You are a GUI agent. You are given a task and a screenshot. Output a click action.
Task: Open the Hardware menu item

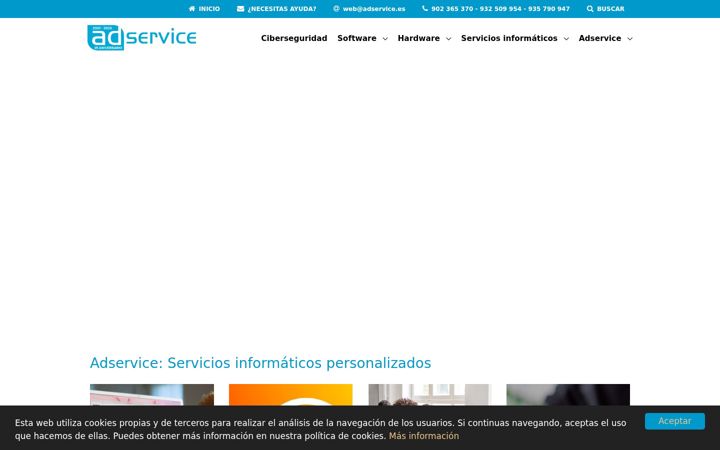pyautogui.click(x=418, y=38)
